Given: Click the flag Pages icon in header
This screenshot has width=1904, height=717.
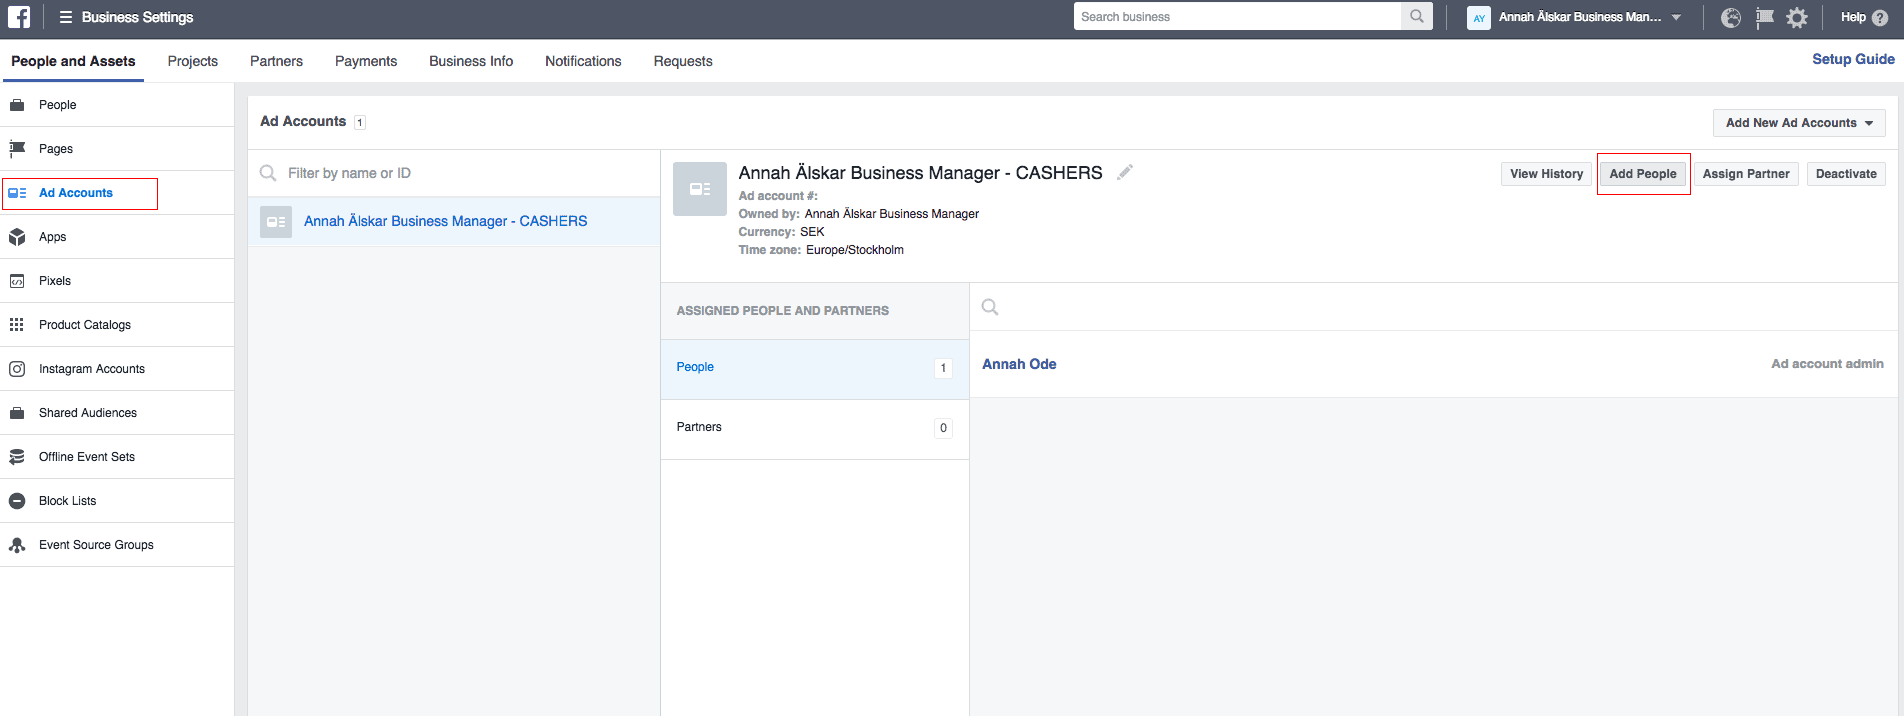Looking at the screenshot, I should pos(1764,18).
